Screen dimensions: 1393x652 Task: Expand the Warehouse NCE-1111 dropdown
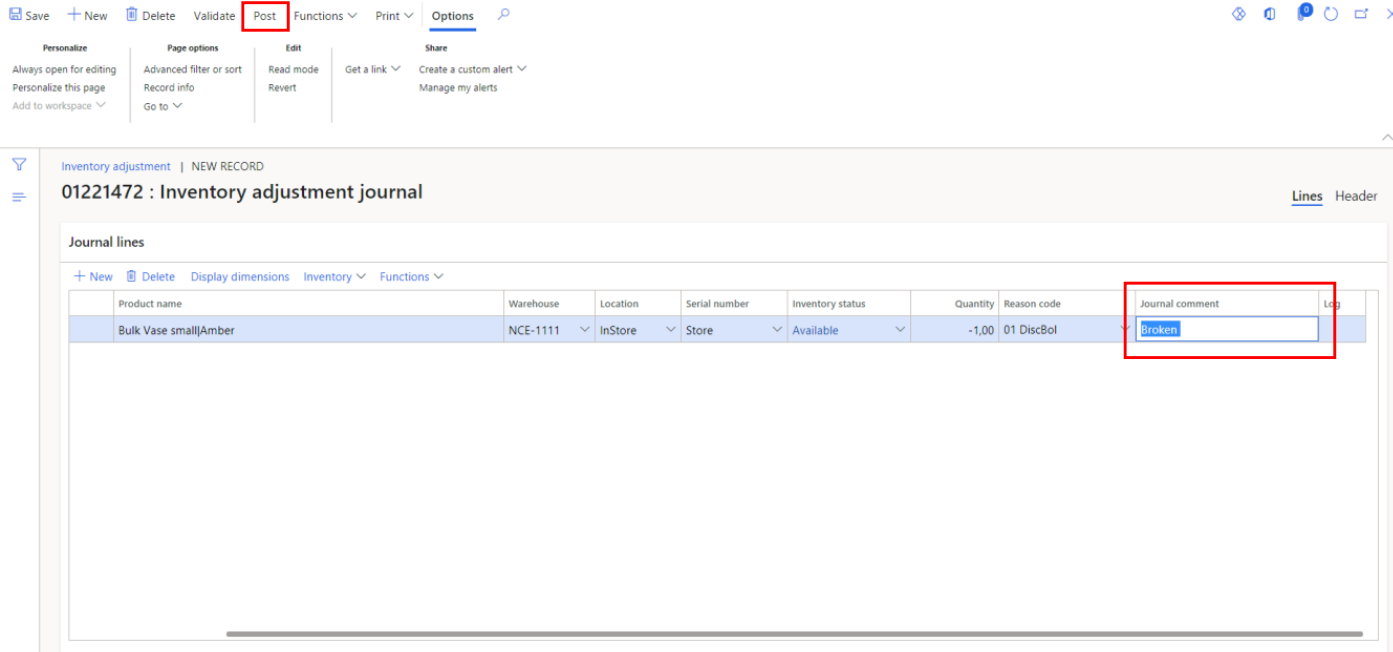pos(585,330)
